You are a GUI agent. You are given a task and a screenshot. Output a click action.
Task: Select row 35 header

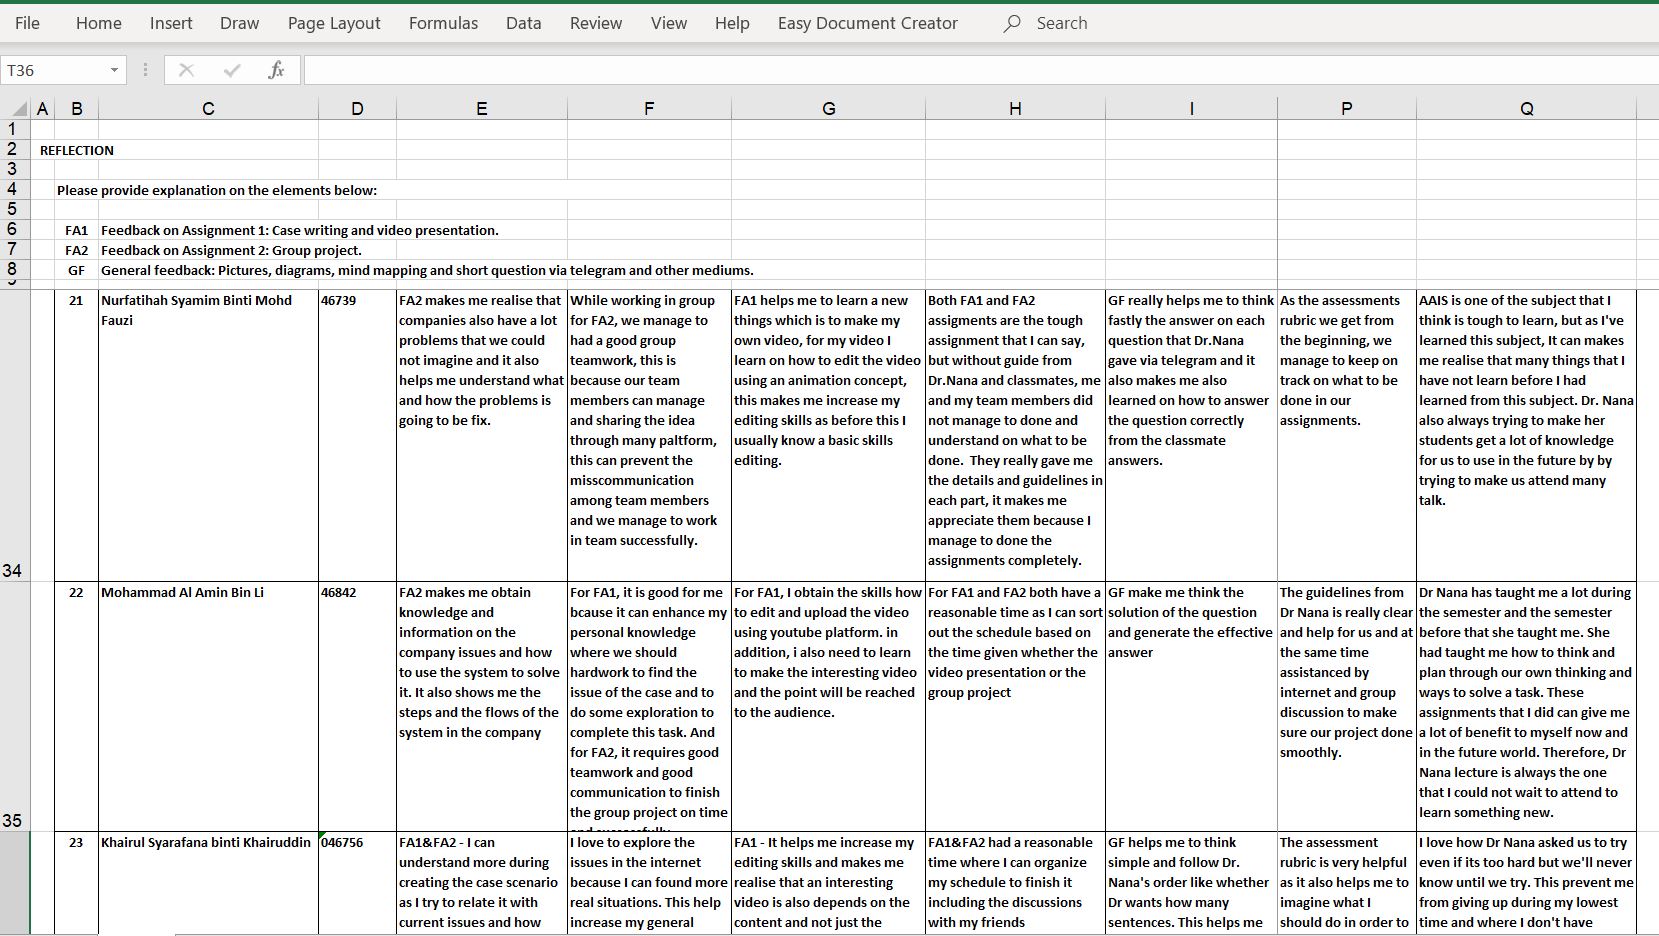coord(15,707)
